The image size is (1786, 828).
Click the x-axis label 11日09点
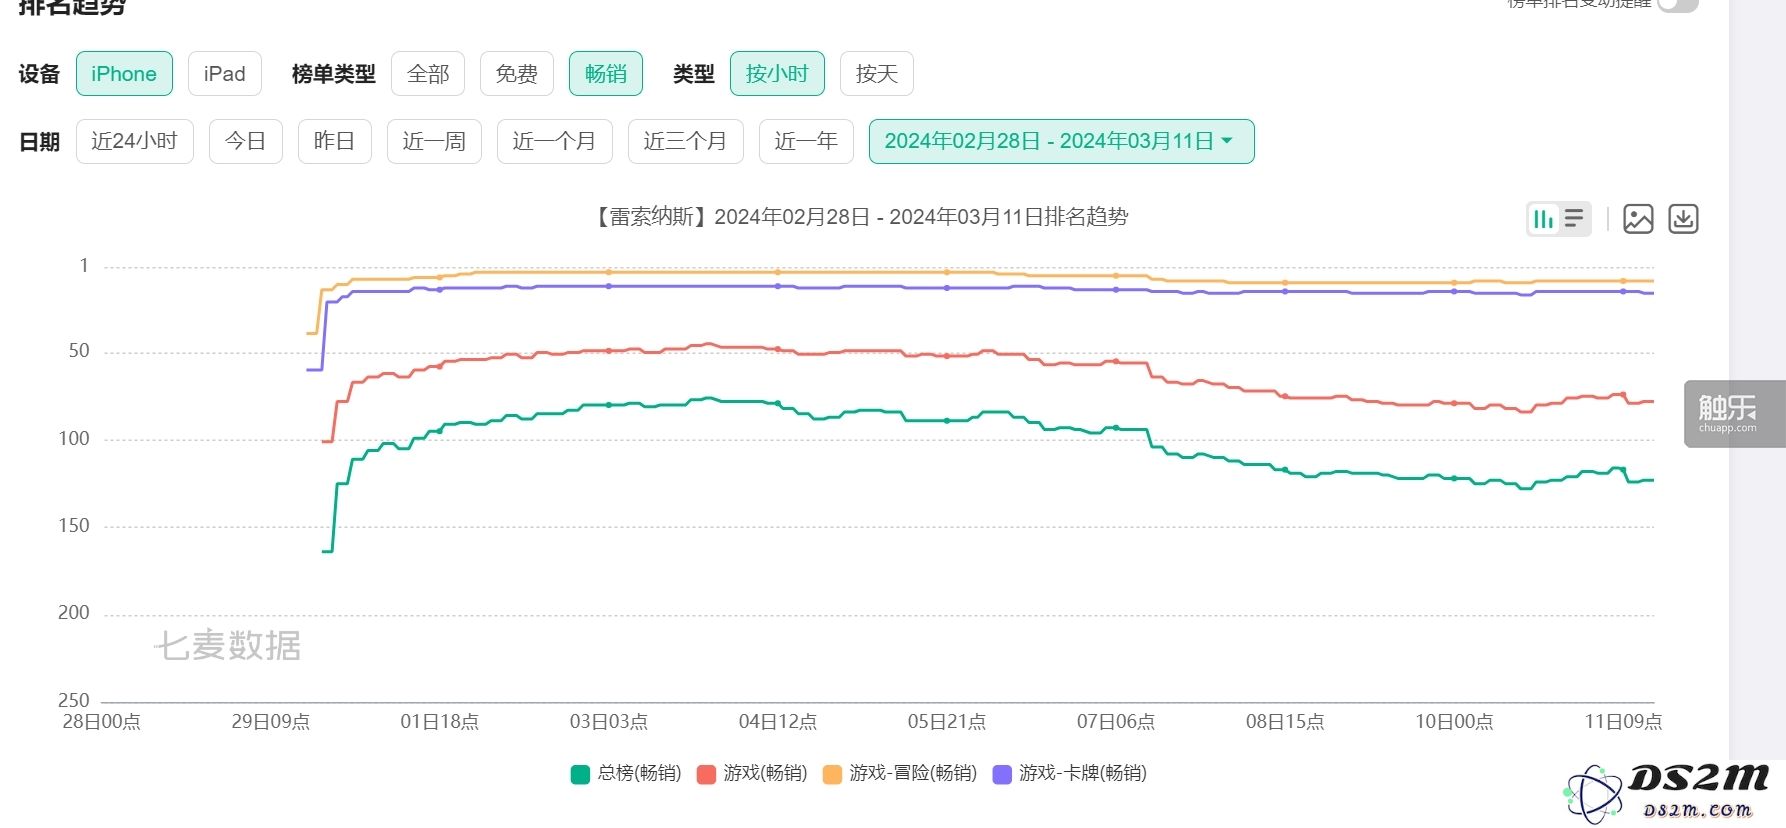(x=1623, y=722)
